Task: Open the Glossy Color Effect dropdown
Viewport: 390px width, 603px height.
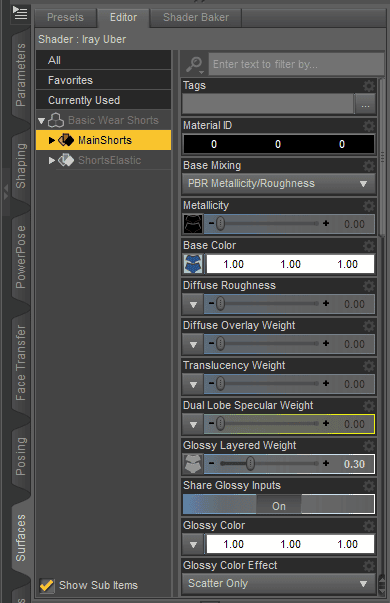Action: tap(278, 583)
